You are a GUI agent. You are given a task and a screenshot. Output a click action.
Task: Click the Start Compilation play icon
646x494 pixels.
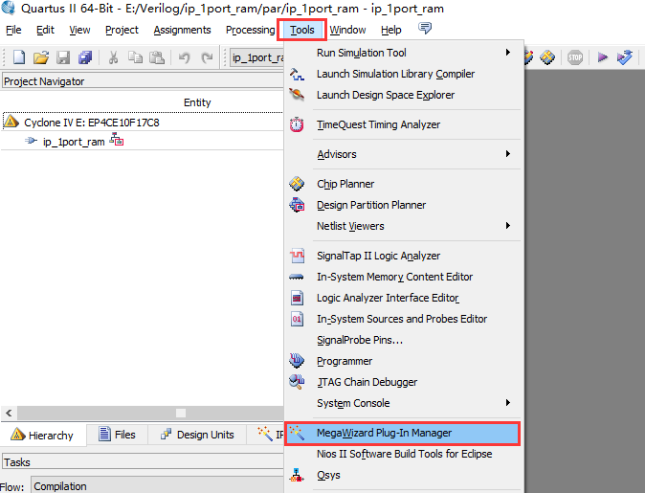pyautogui.click(x=602, y=57)
